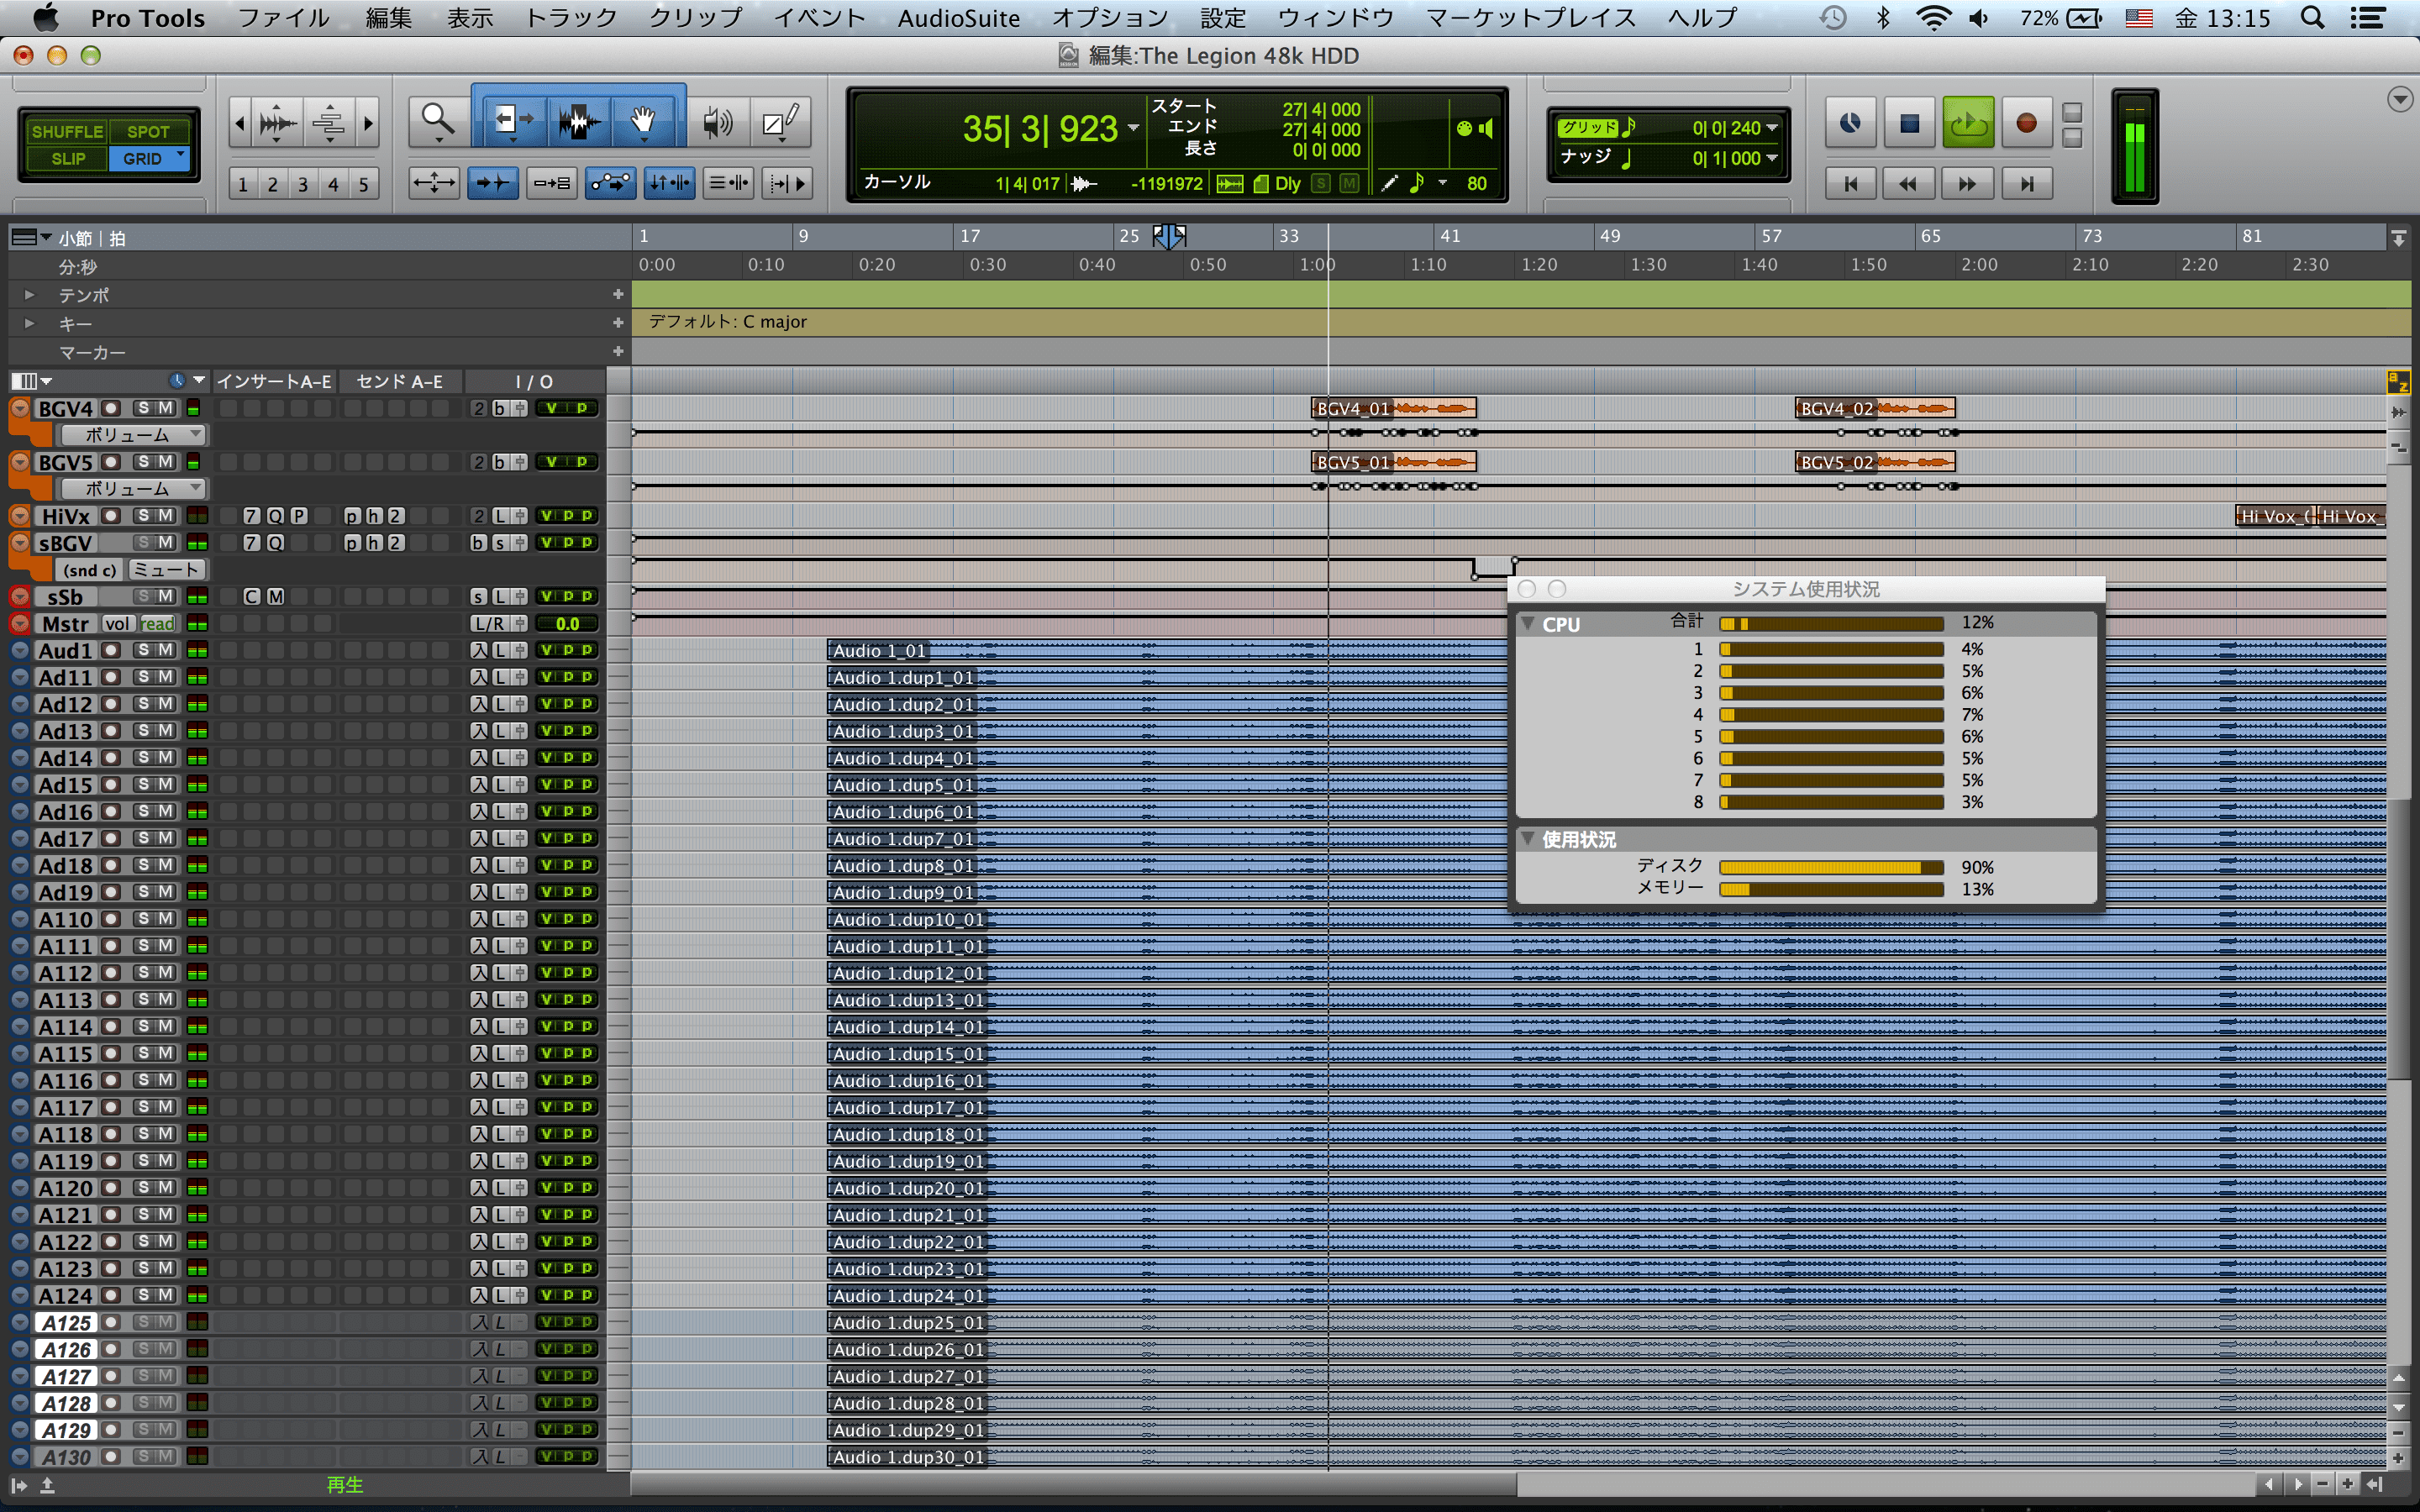This screenshot has width=2420, height=1512.
Task: Select the Grabber hand tool
Action: [x=644, y=121]
